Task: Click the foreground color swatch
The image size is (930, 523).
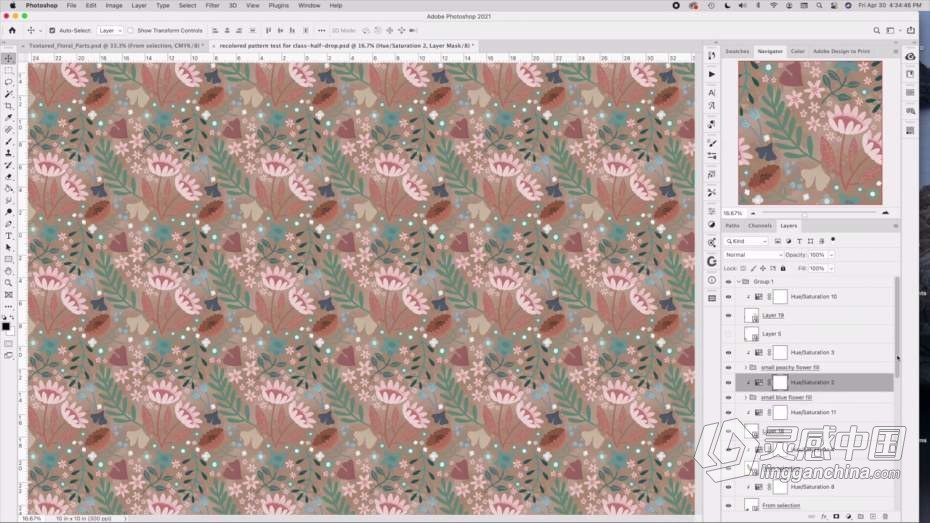Action: point(6,326)
